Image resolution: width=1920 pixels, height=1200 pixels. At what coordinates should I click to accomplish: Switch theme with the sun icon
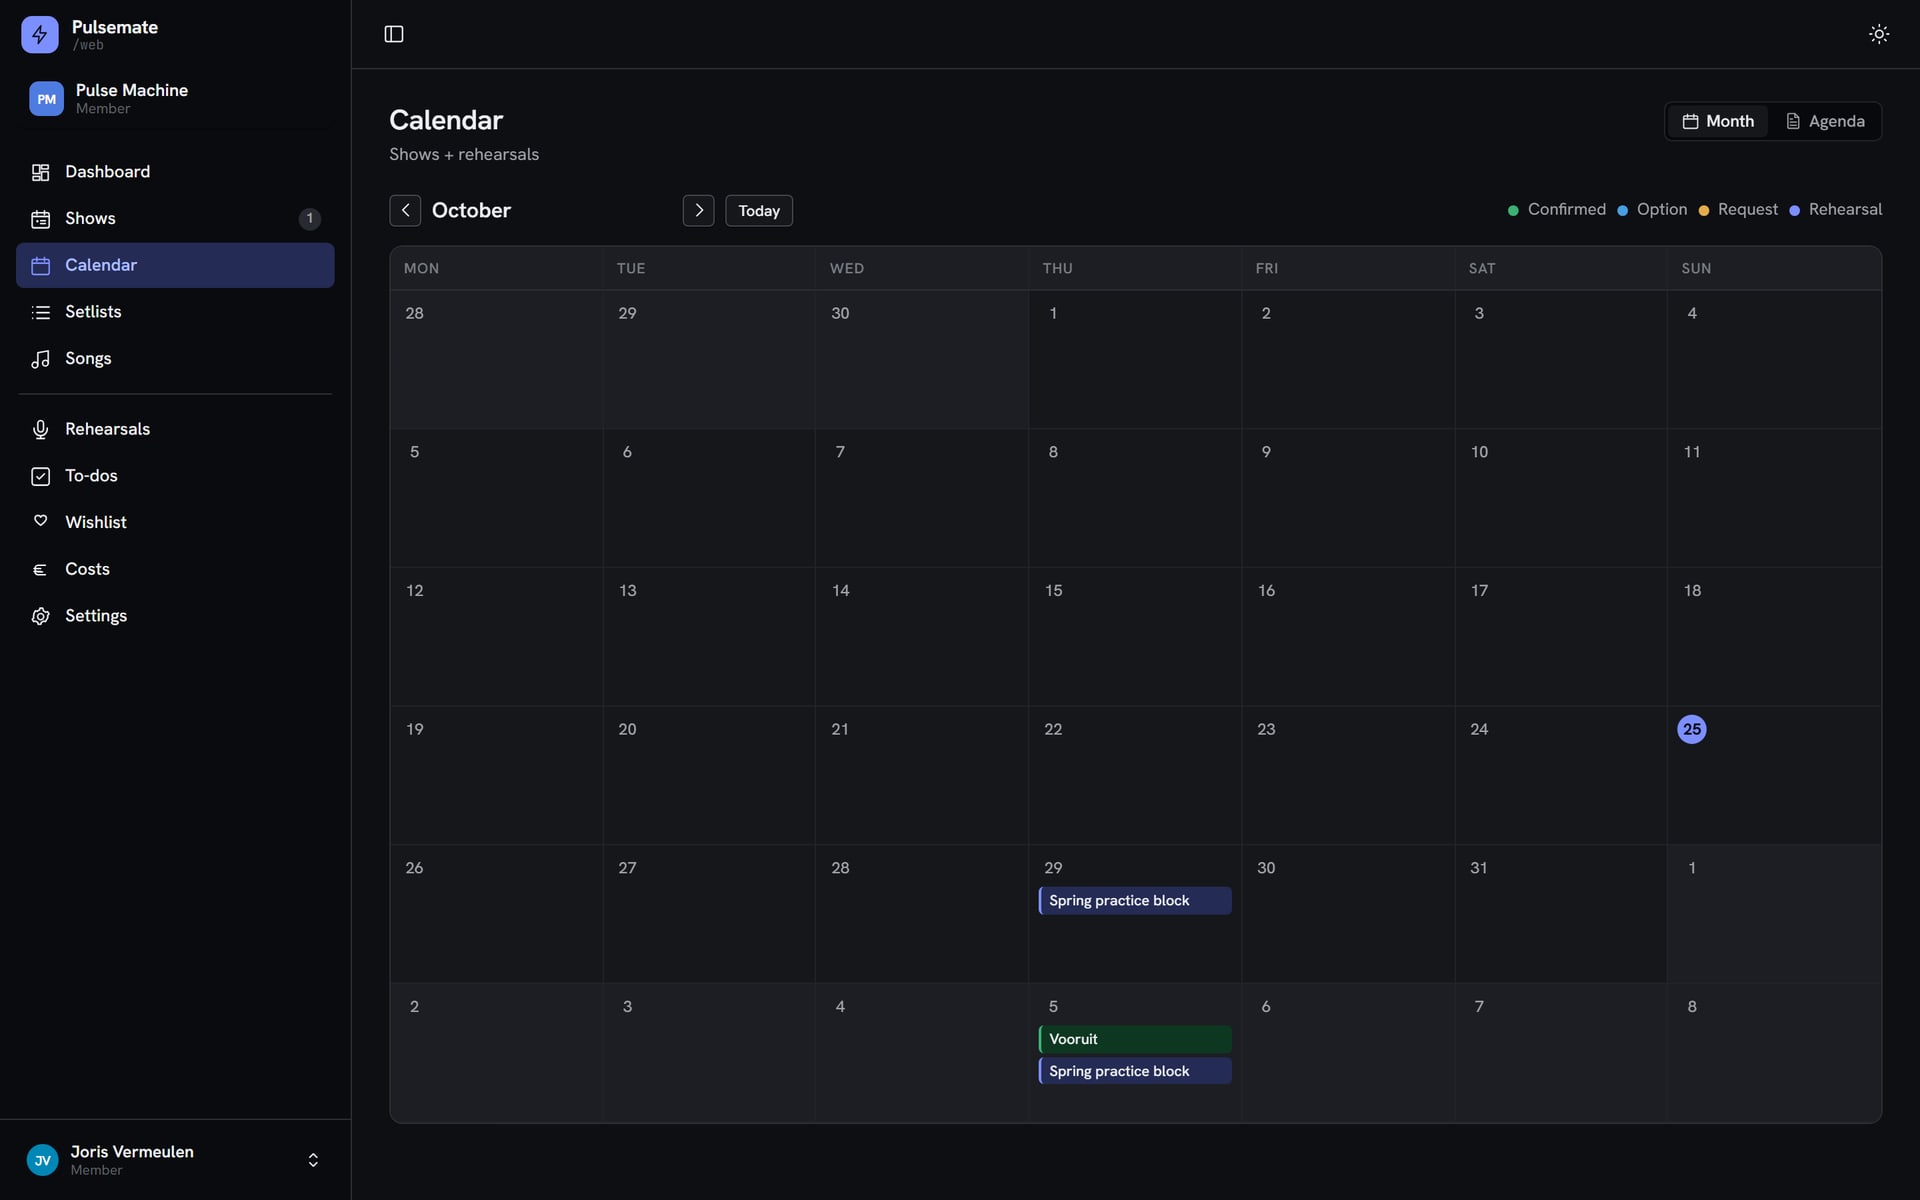click(1879, 34)
